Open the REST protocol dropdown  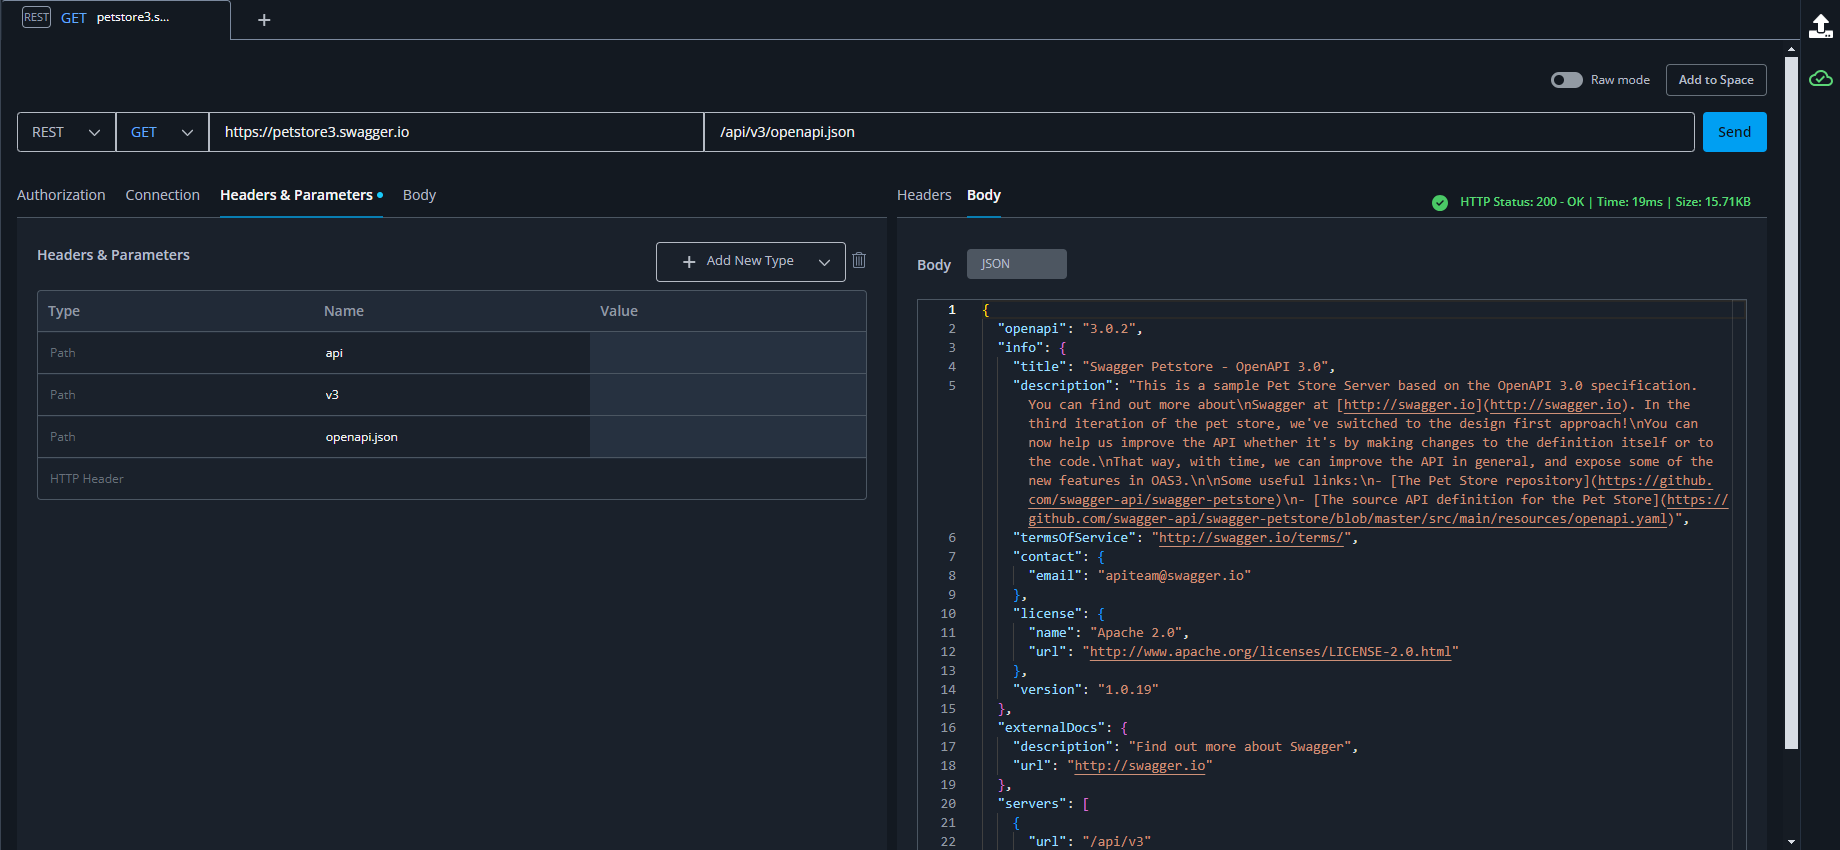(x=66, y=132)
